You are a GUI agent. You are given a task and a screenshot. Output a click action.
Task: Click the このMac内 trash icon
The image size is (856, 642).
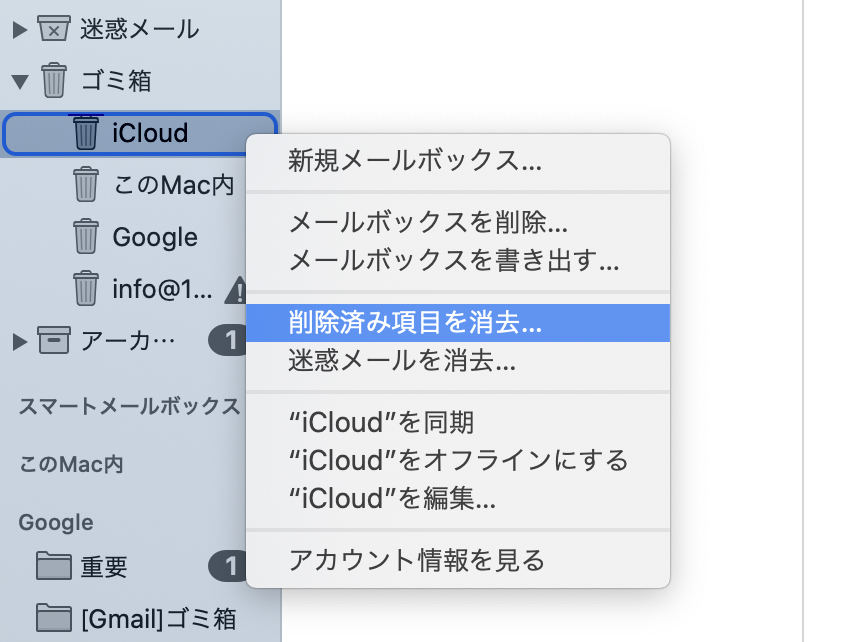(x=86, y=185)
